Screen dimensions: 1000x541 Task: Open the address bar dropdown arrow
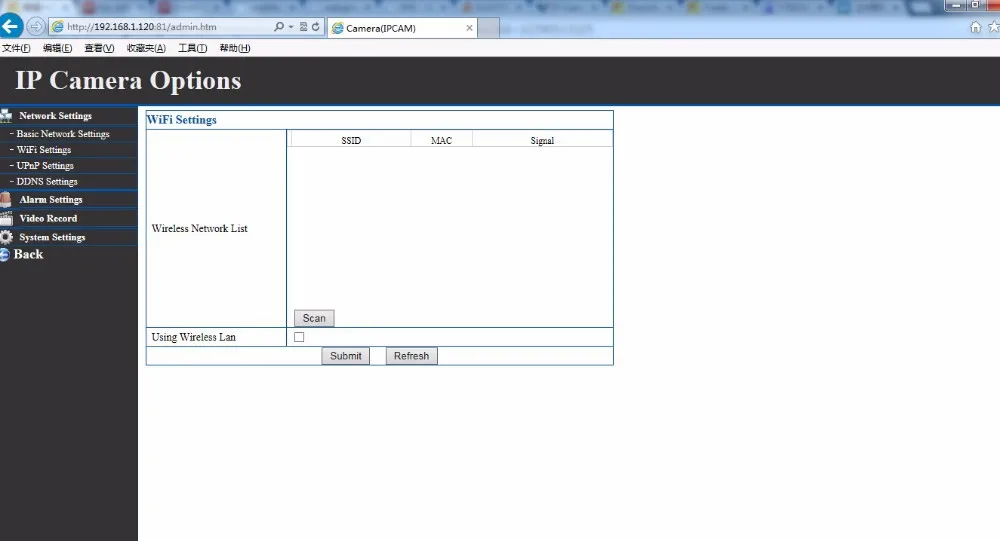pos(291,27)
